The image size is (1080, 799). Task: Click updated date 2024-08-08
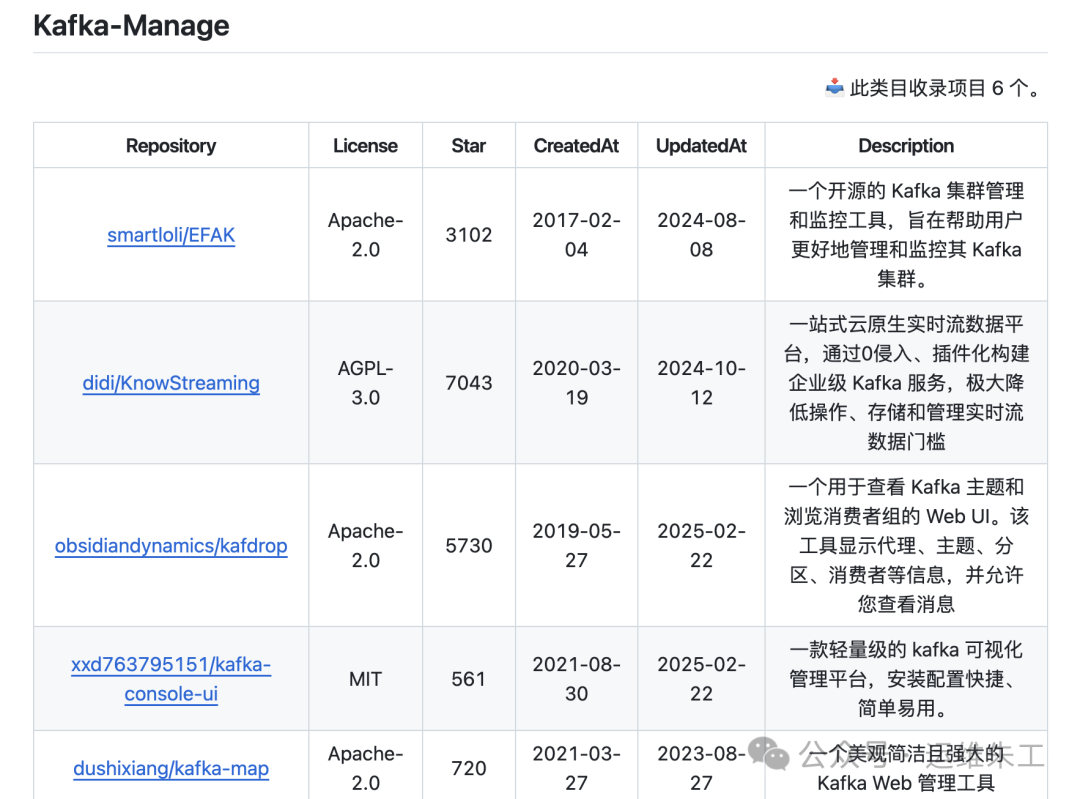click(701, 235)
